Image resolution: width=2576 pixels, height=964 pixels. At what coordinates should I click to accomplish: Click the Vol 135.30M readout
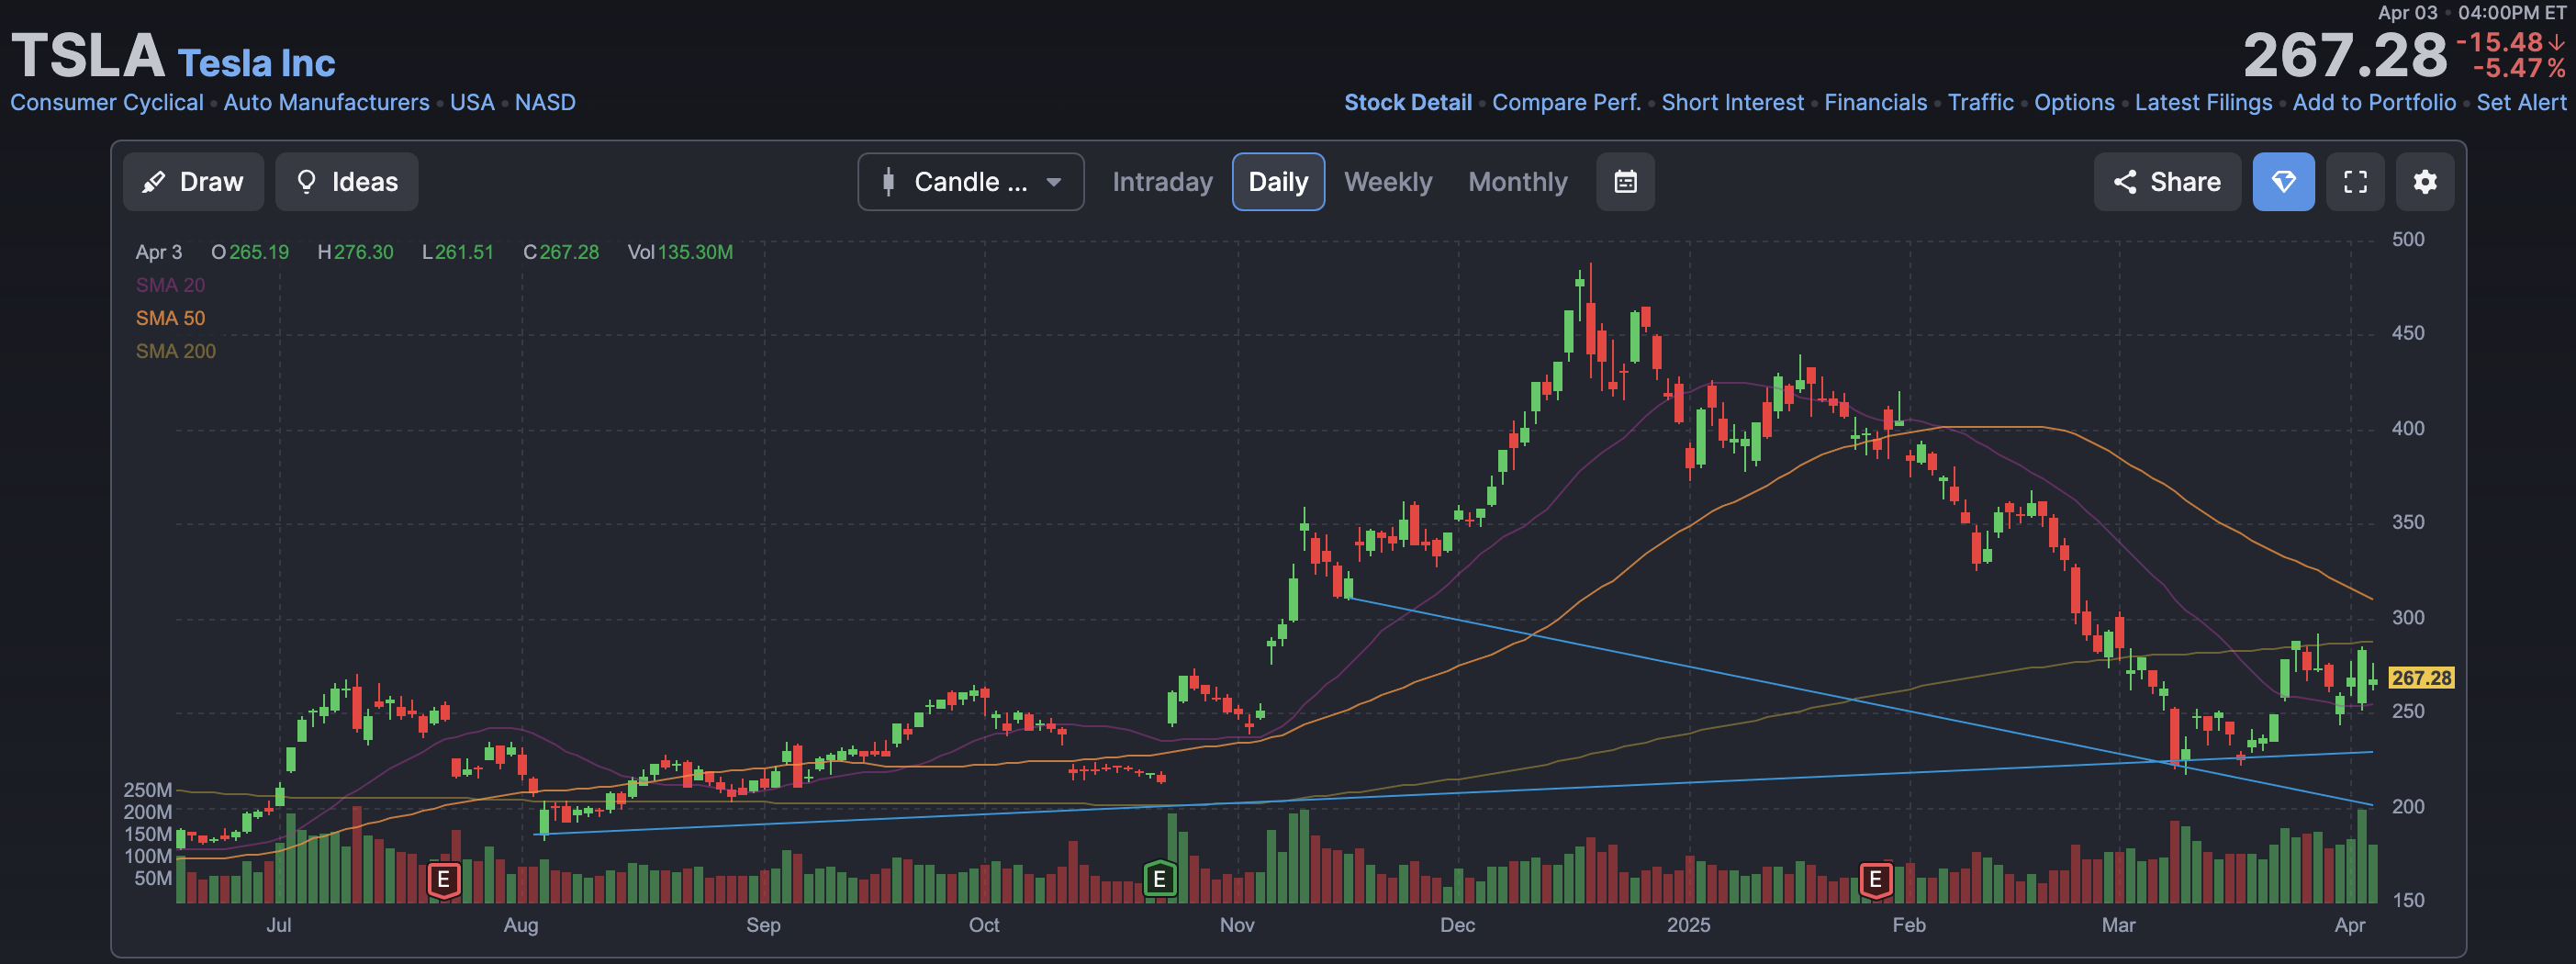(x=680, y=252)
